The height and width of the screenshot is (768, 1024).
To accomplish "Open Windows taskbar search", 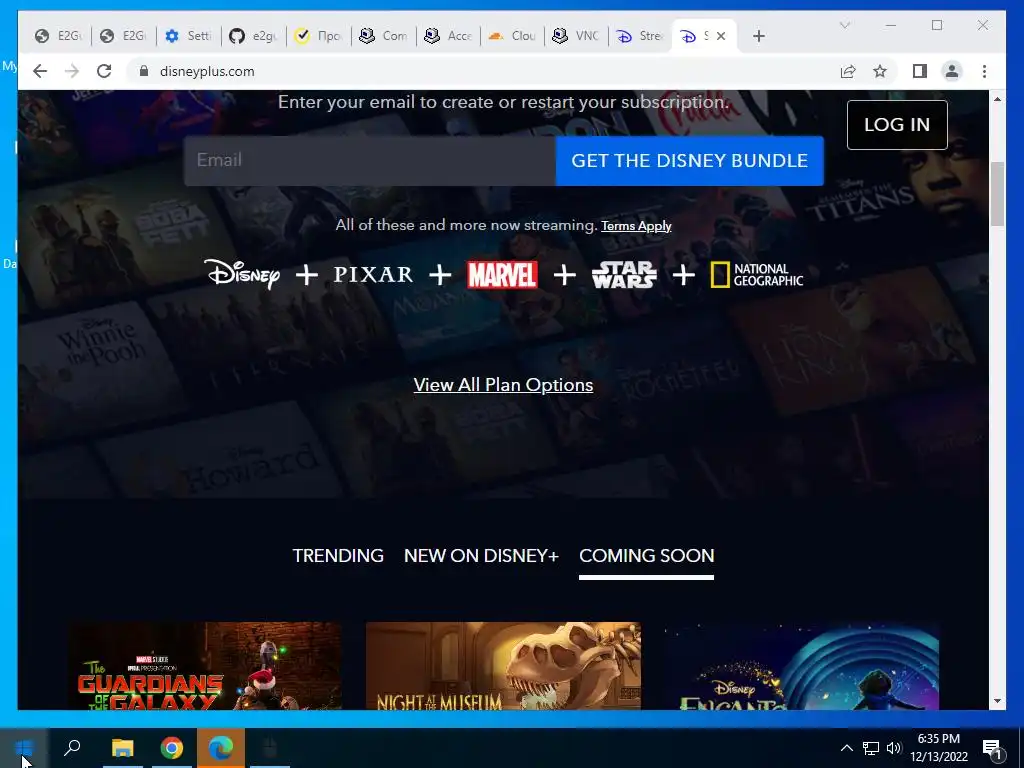I will click(72, 748).
